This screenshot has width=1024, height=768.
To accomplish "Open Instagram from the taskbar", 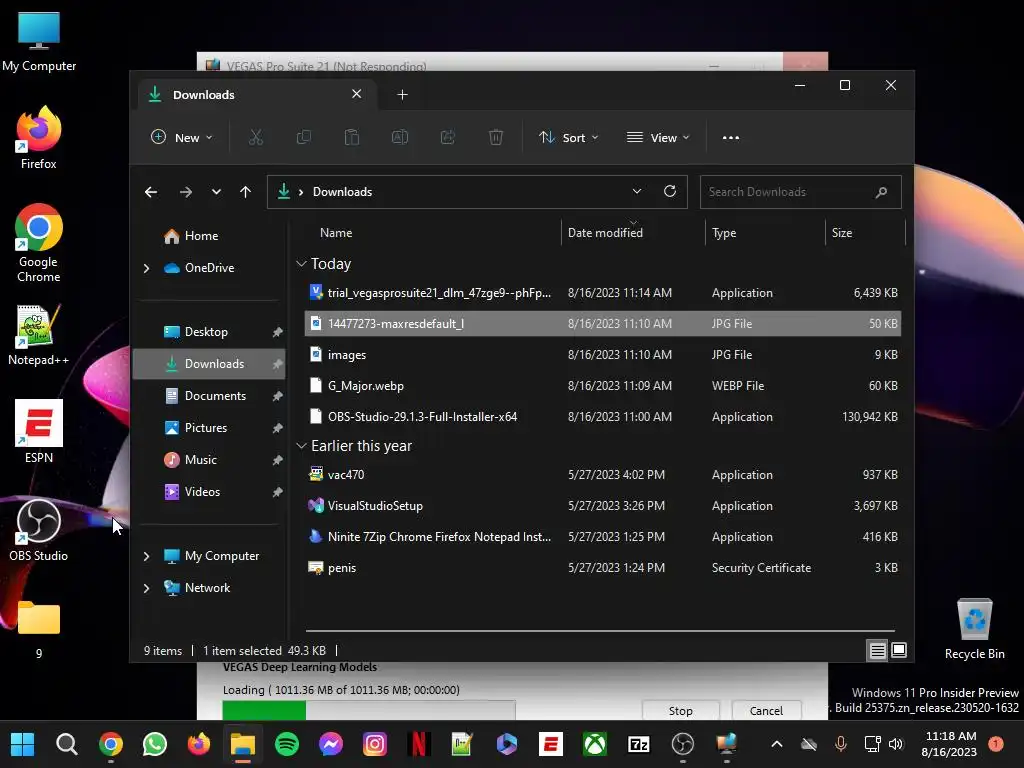I will [x=375, y=744].
